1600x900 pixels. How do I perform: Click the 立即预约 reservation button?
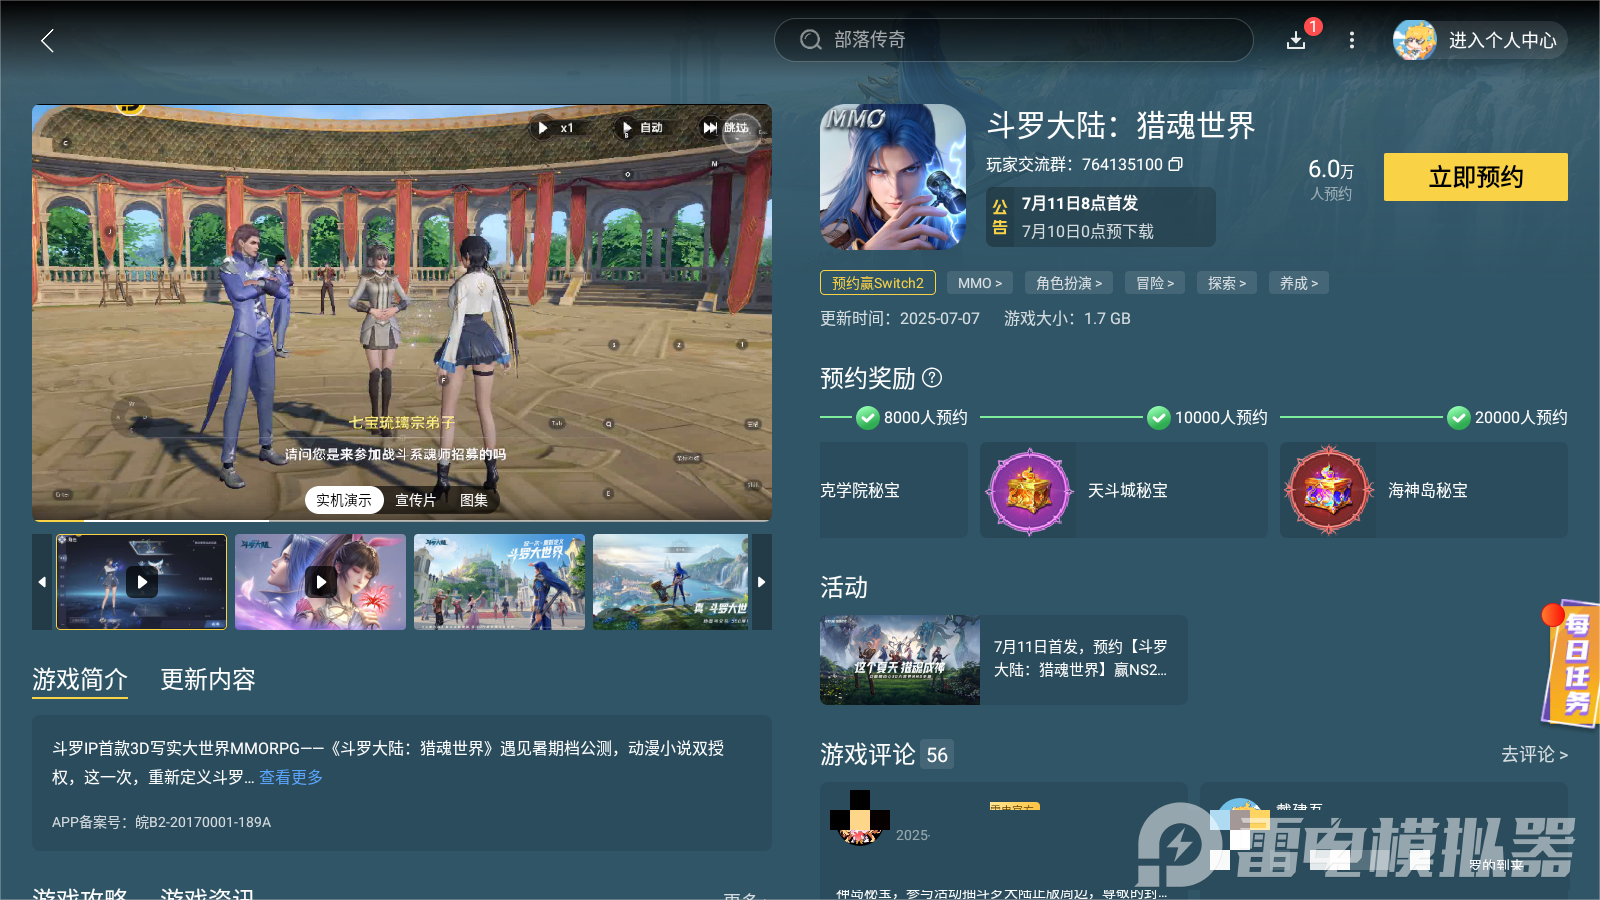(x=1475, y=177)
